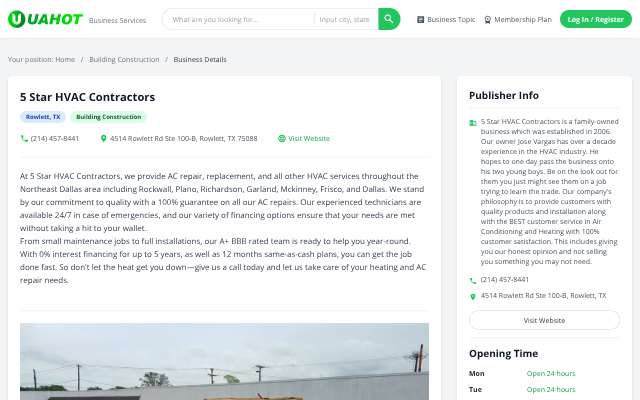Click the green search magnifier button
This screenshot has height=400, width=640.
tap(389, 19)
